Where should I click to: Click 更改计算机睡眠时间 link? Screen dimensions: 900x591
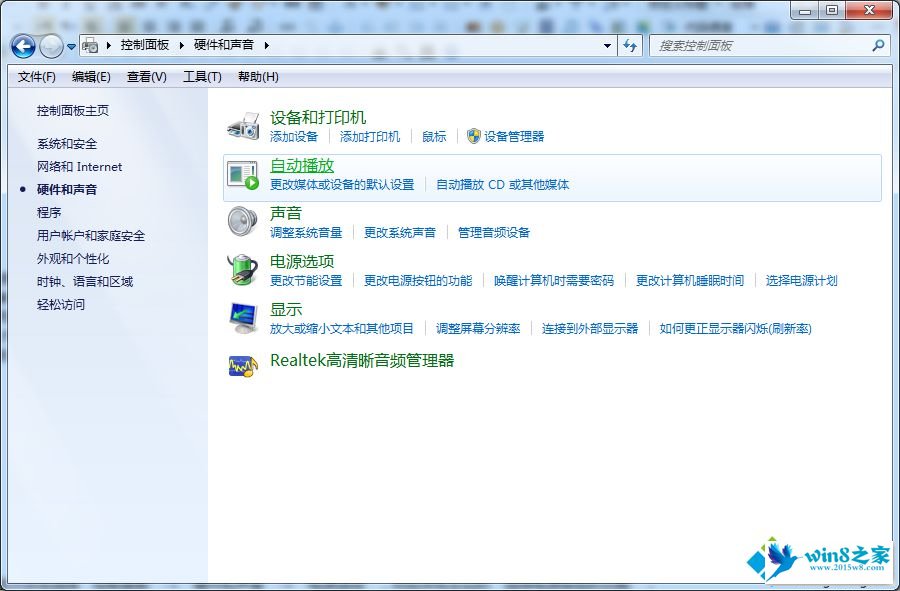(690, 281)
